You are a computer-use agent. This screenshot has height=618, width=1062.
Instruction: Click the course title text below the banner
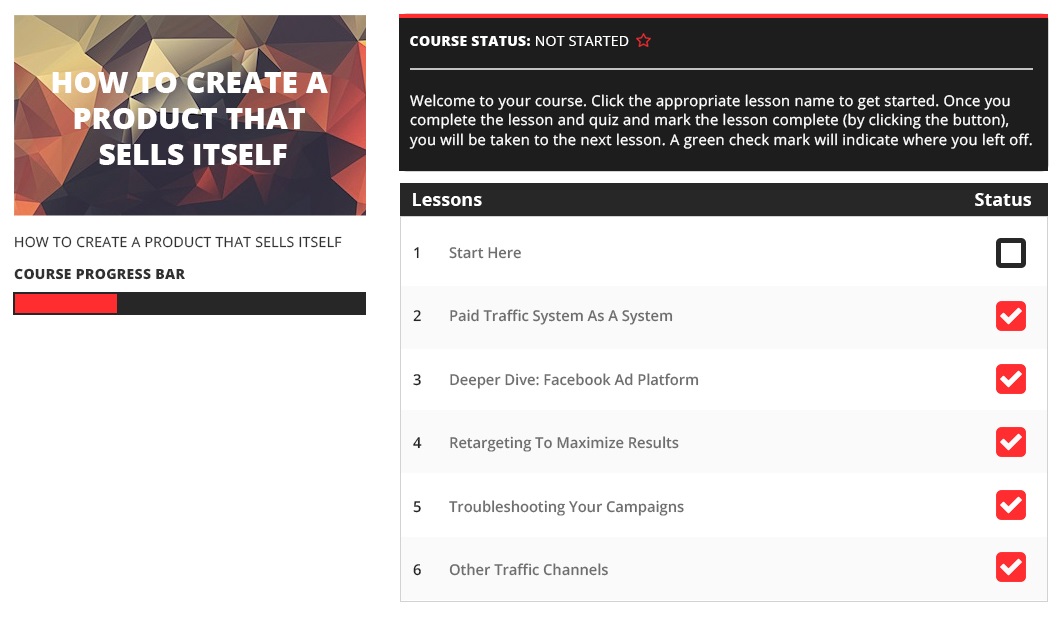click(x=178, y=242)
